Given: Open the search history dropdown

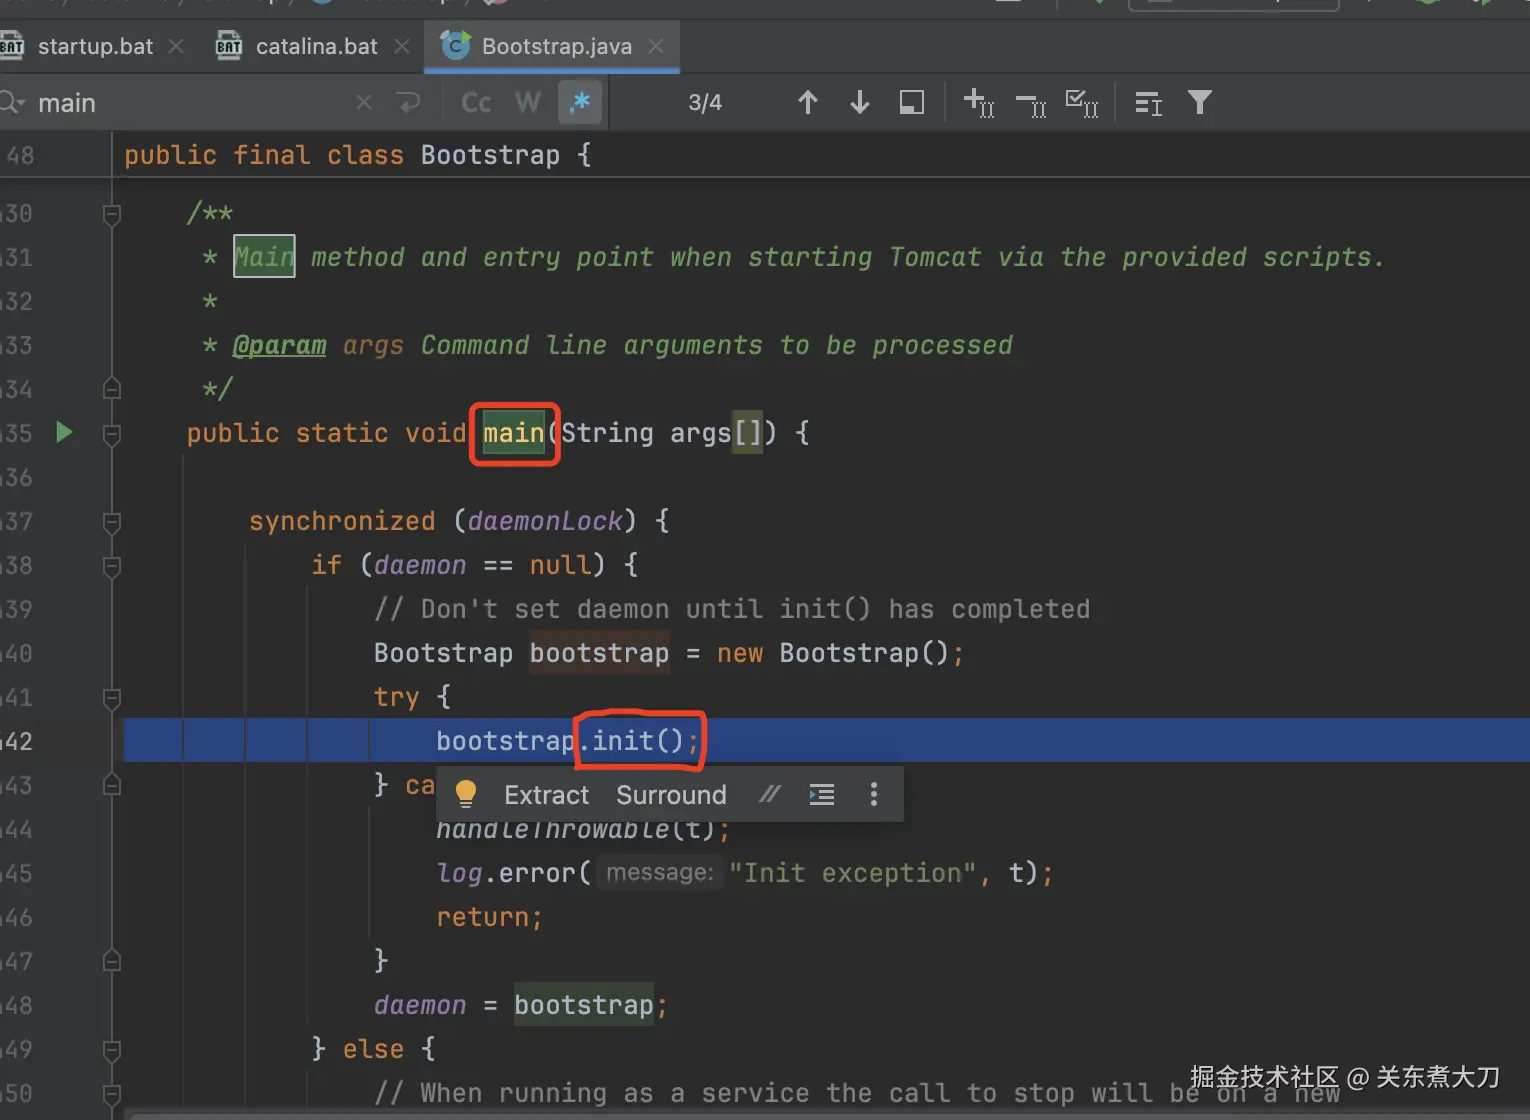Looking at the screenshot, I should pos(12,102).
